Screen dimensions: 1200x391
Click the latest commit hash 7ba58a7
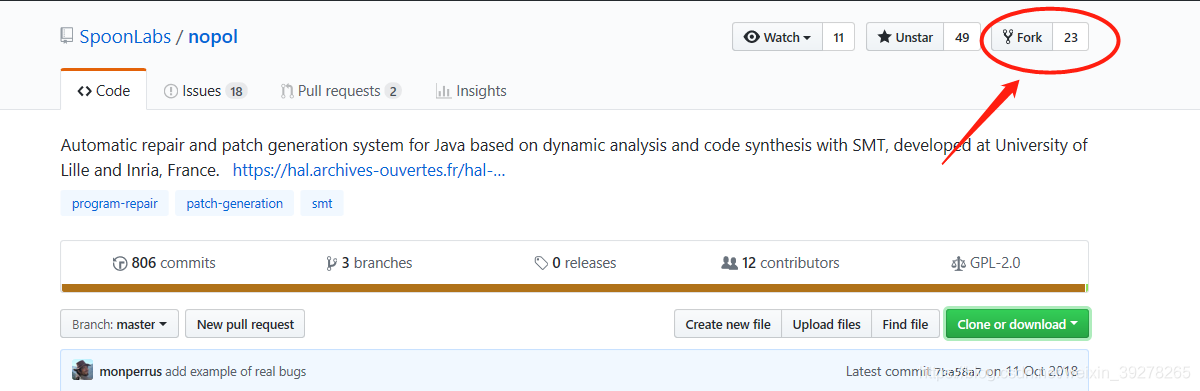coord(958,371)
